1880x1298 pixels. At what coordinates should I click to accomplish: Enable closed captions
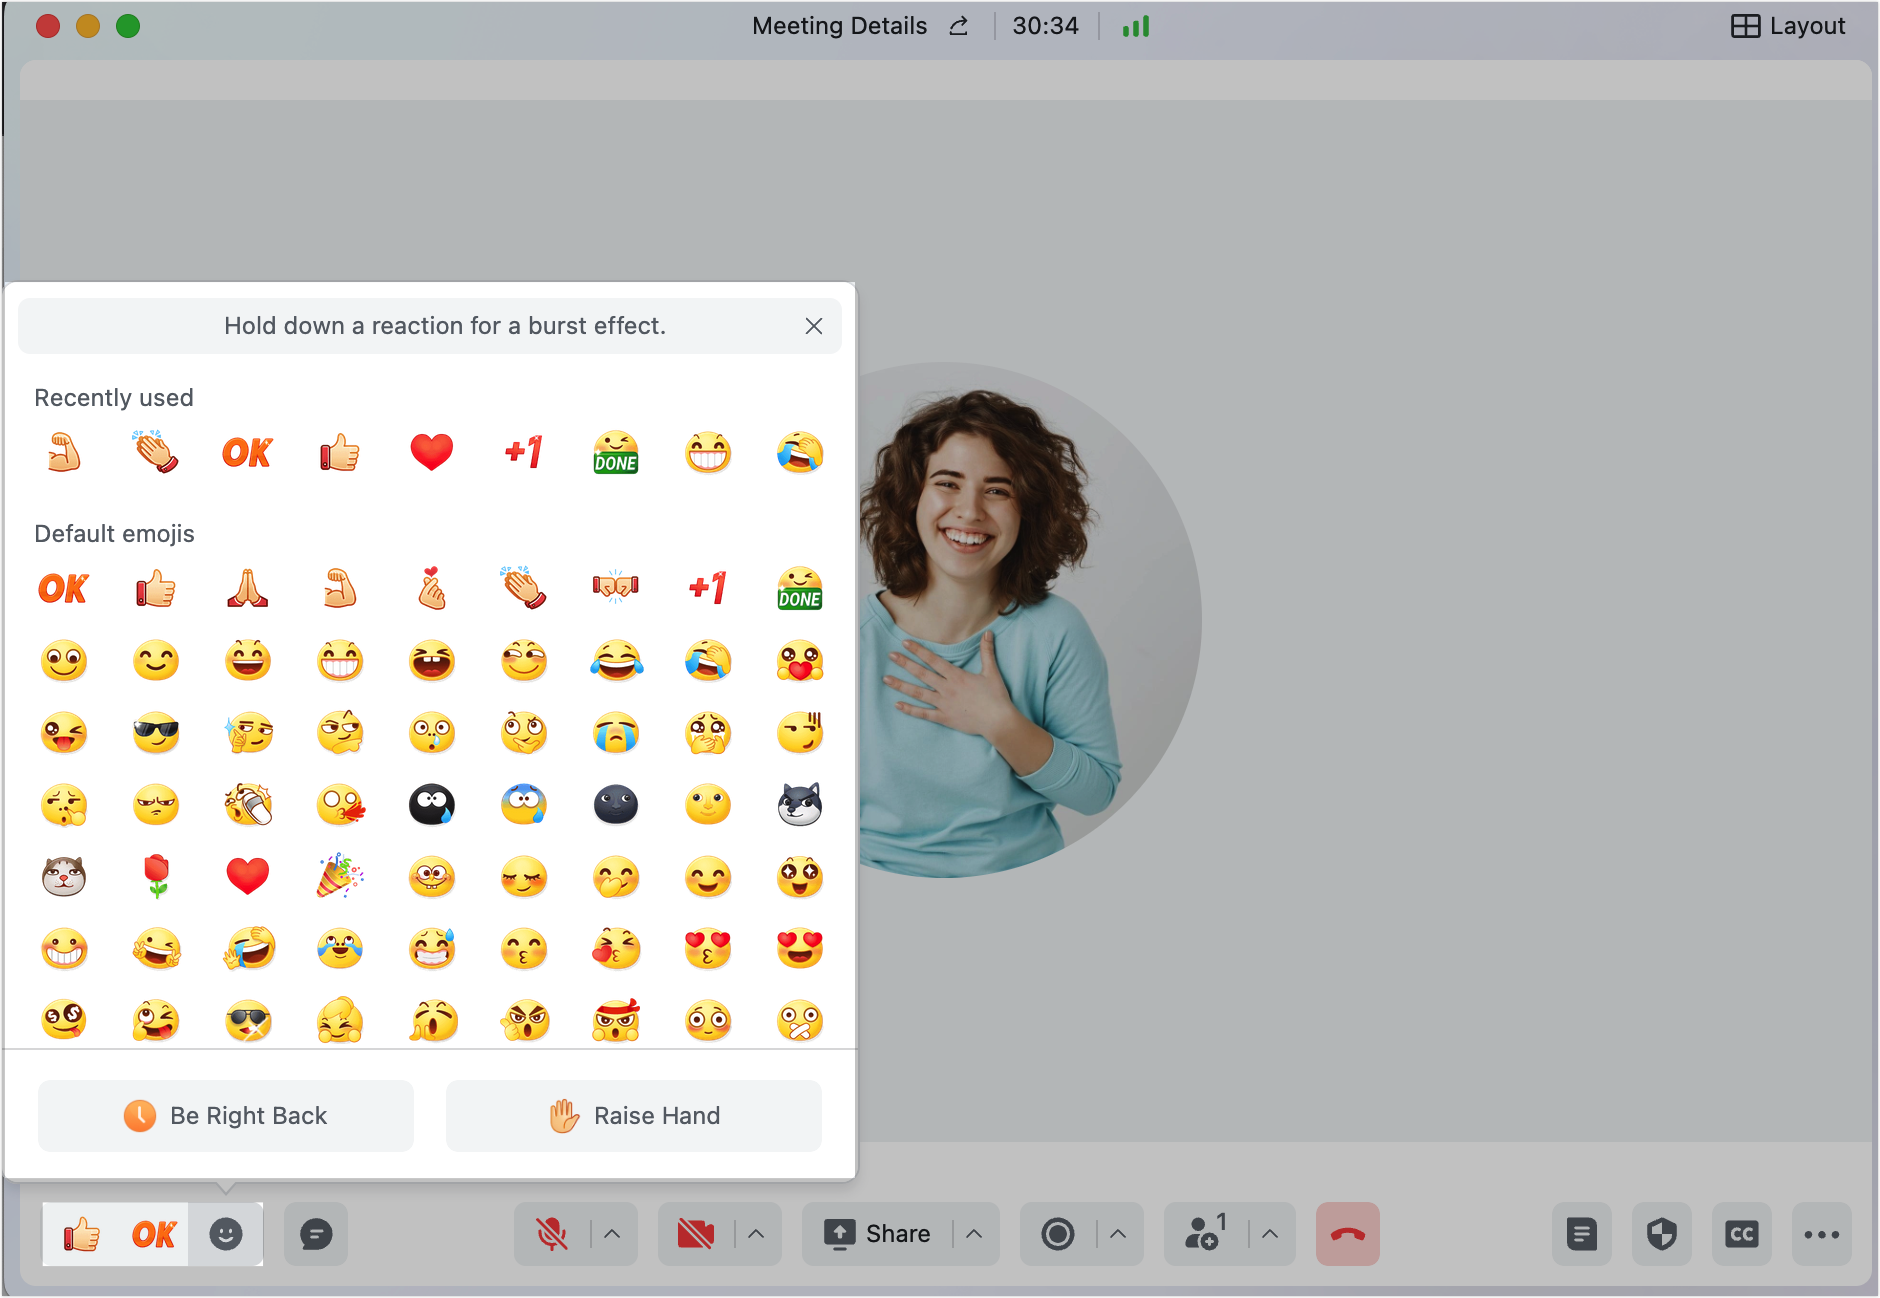(1742, 1234)
